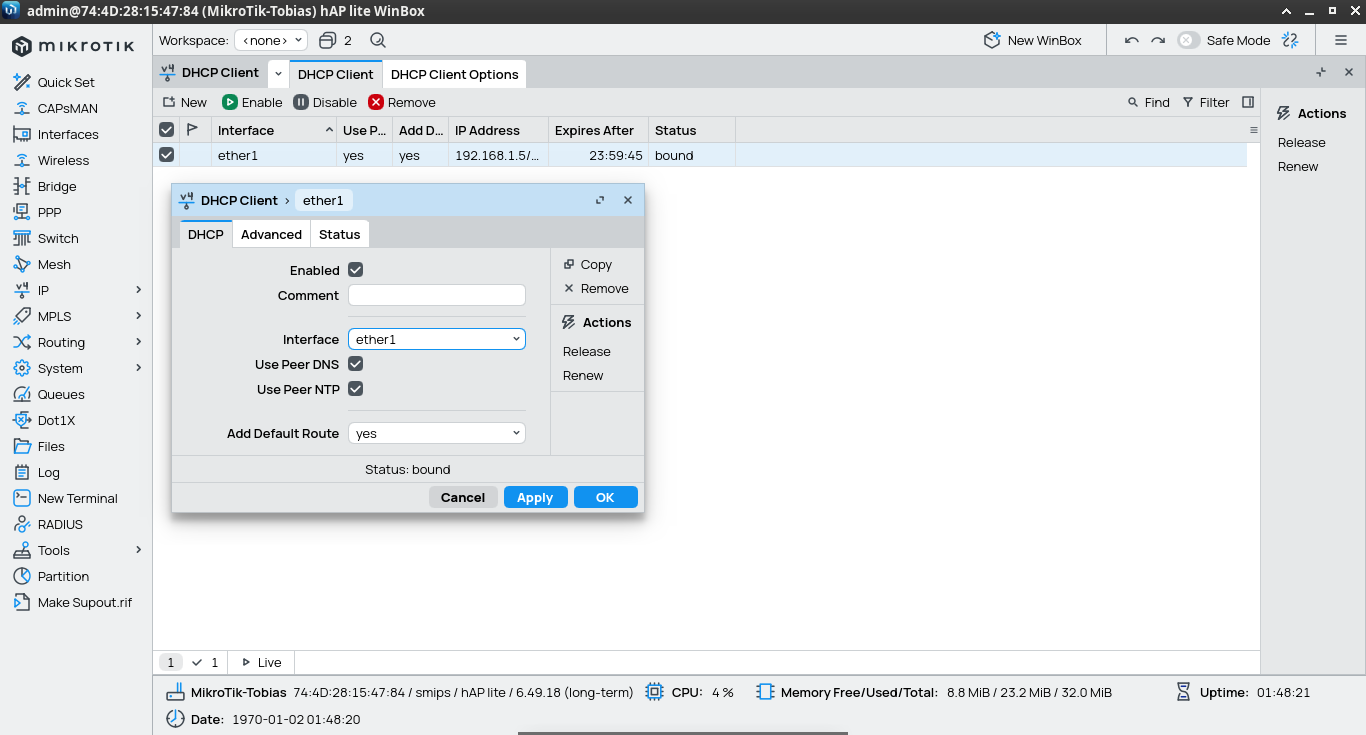Uncheck the Use Peer NTP checkbox
This screenshot has width=1366, height=735.
355,389
